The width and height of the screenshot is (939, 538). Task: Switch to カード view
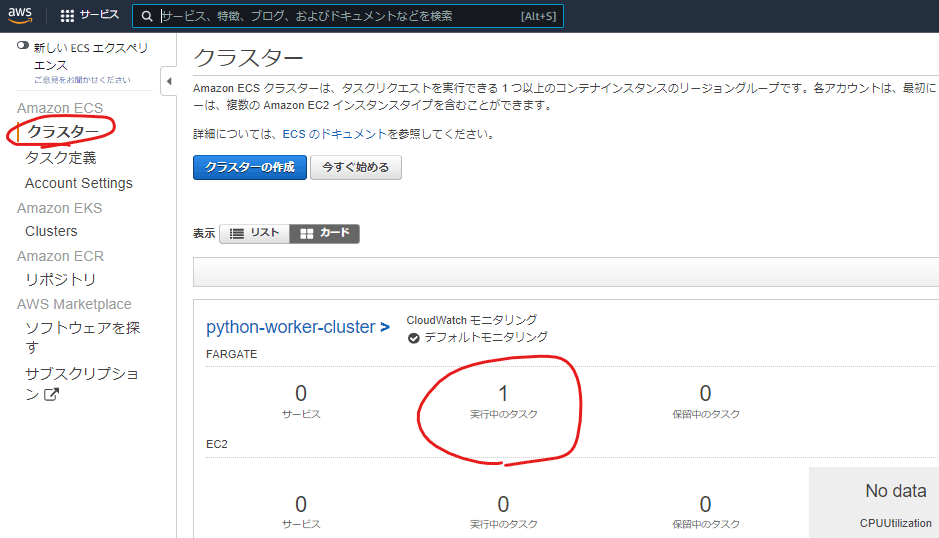(x=325, y=233)
